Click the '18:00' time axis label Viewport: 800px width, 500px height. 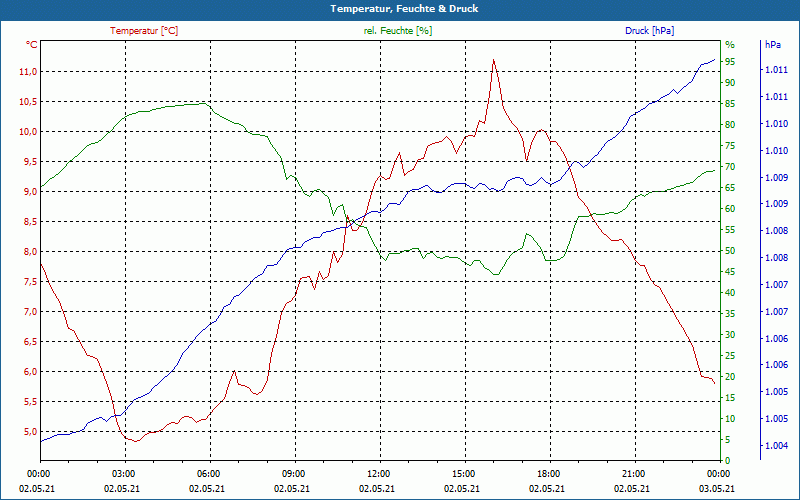[547, 474]
